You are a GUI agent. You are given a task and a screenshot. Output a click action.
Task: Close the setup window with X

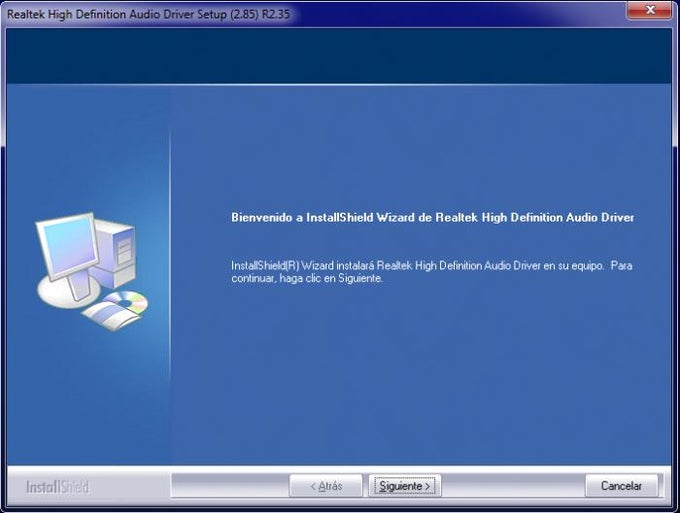649,10
